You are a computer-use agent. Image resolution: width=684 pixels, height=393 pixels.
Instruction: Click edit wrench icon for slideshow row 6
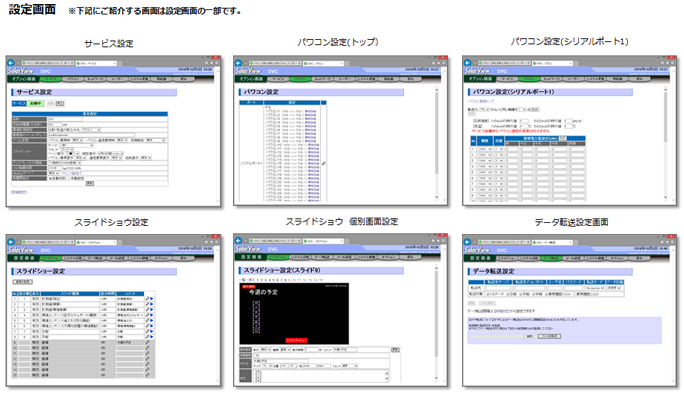(147, 326)
